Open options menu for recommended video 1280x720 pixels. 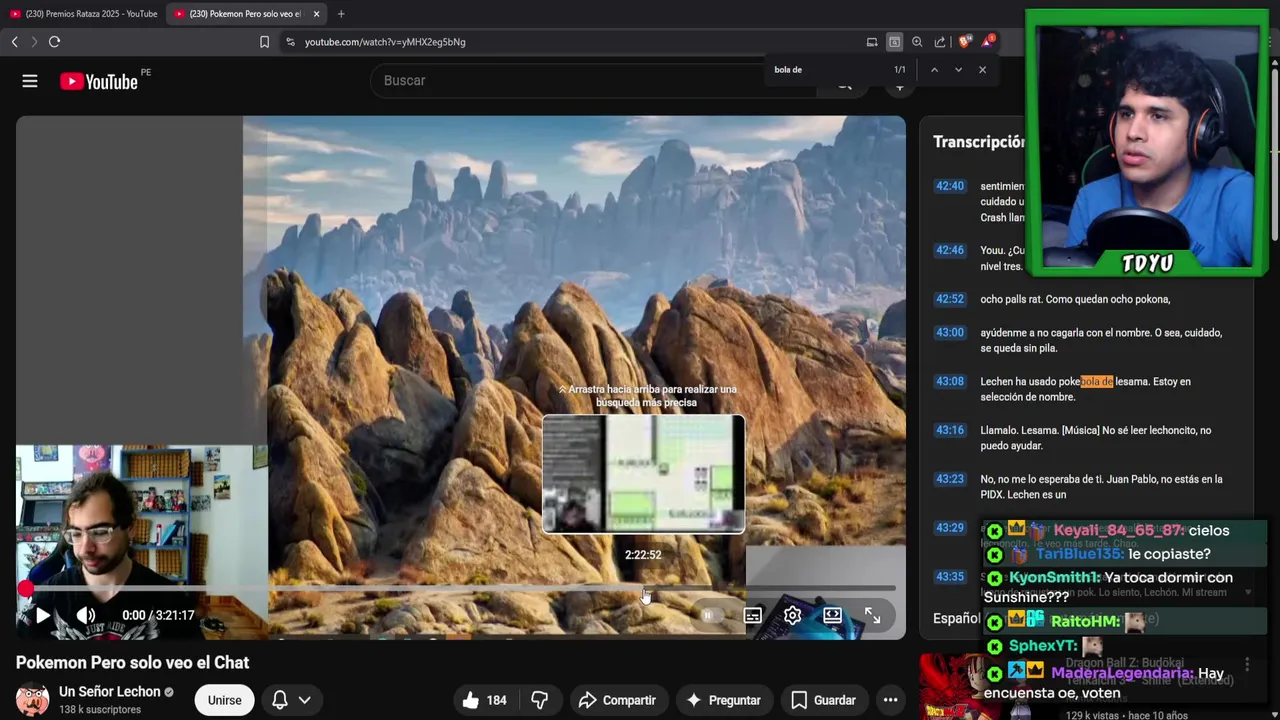pyautogui.click(x=1247, y=665)
